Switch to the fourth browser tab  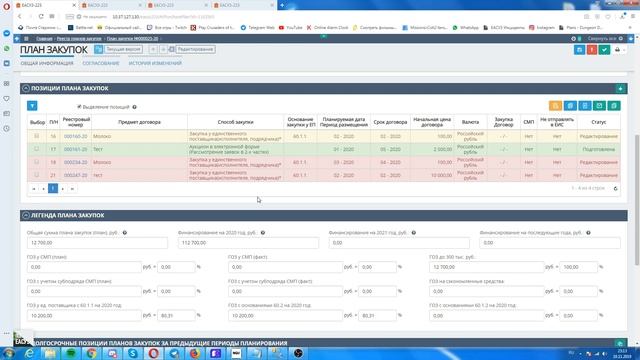tap(244, 5)
